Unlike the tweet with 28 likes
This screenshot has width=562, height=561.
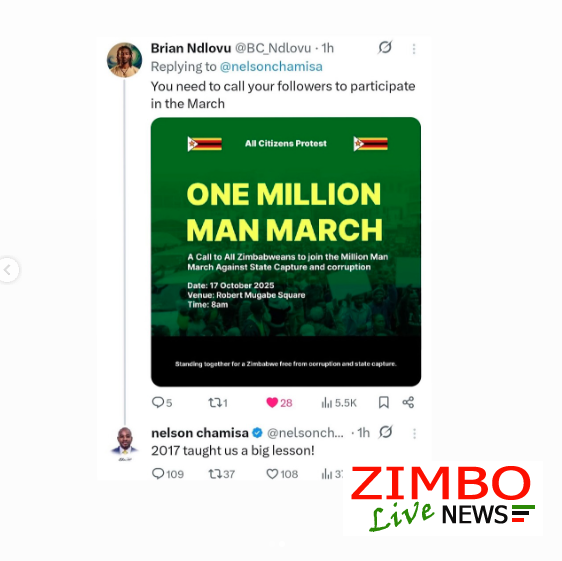click(x=279, y=403)
